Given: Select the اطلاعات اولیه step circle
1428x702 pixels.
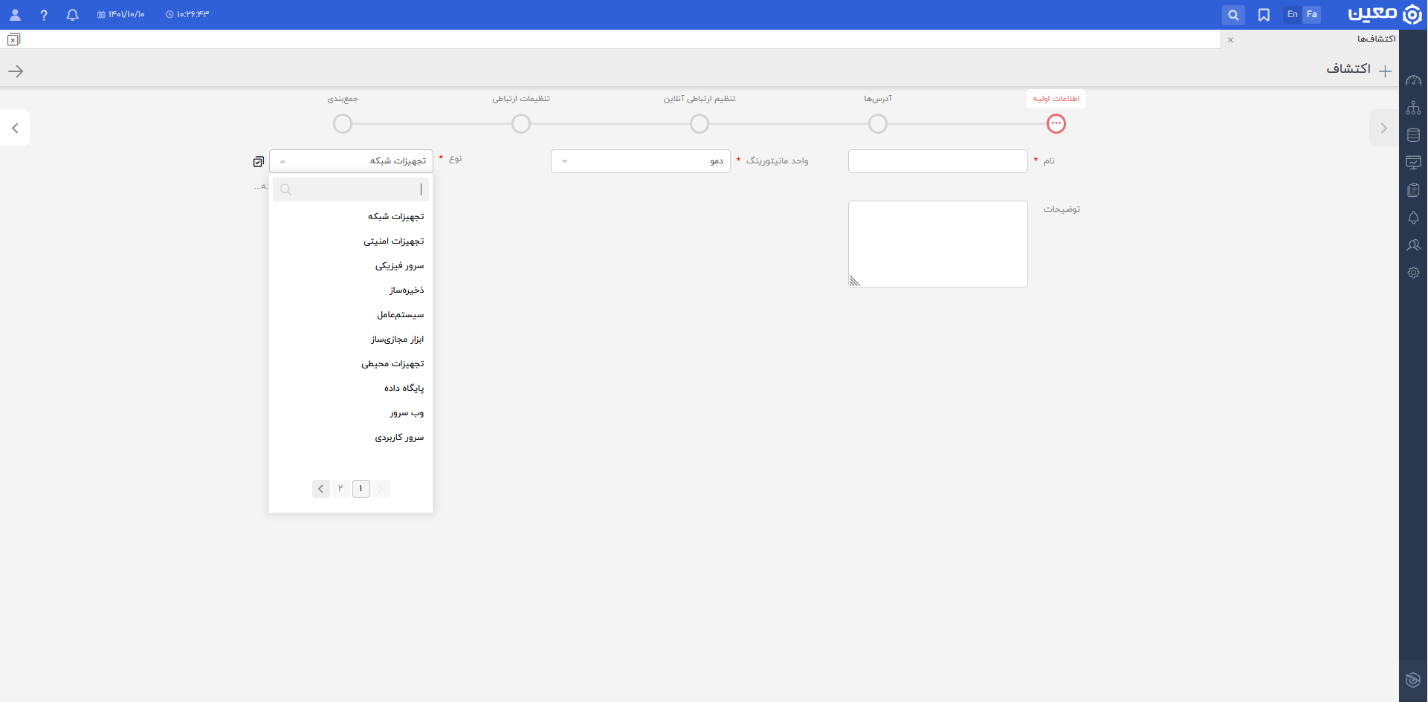Looking at the screenshot, I should (1056, 124).
